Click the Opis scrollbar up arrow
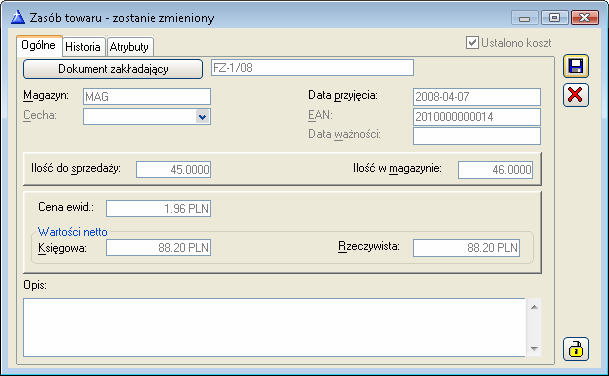Screen dimensions: 609x376 click(x=534, y=307)
